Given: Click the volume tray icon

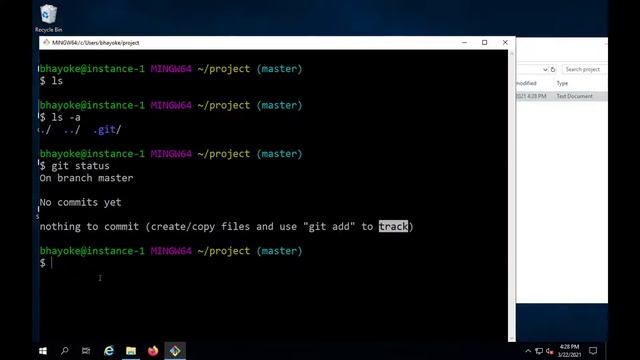Looking at the screenshot, I should point(550,351).
